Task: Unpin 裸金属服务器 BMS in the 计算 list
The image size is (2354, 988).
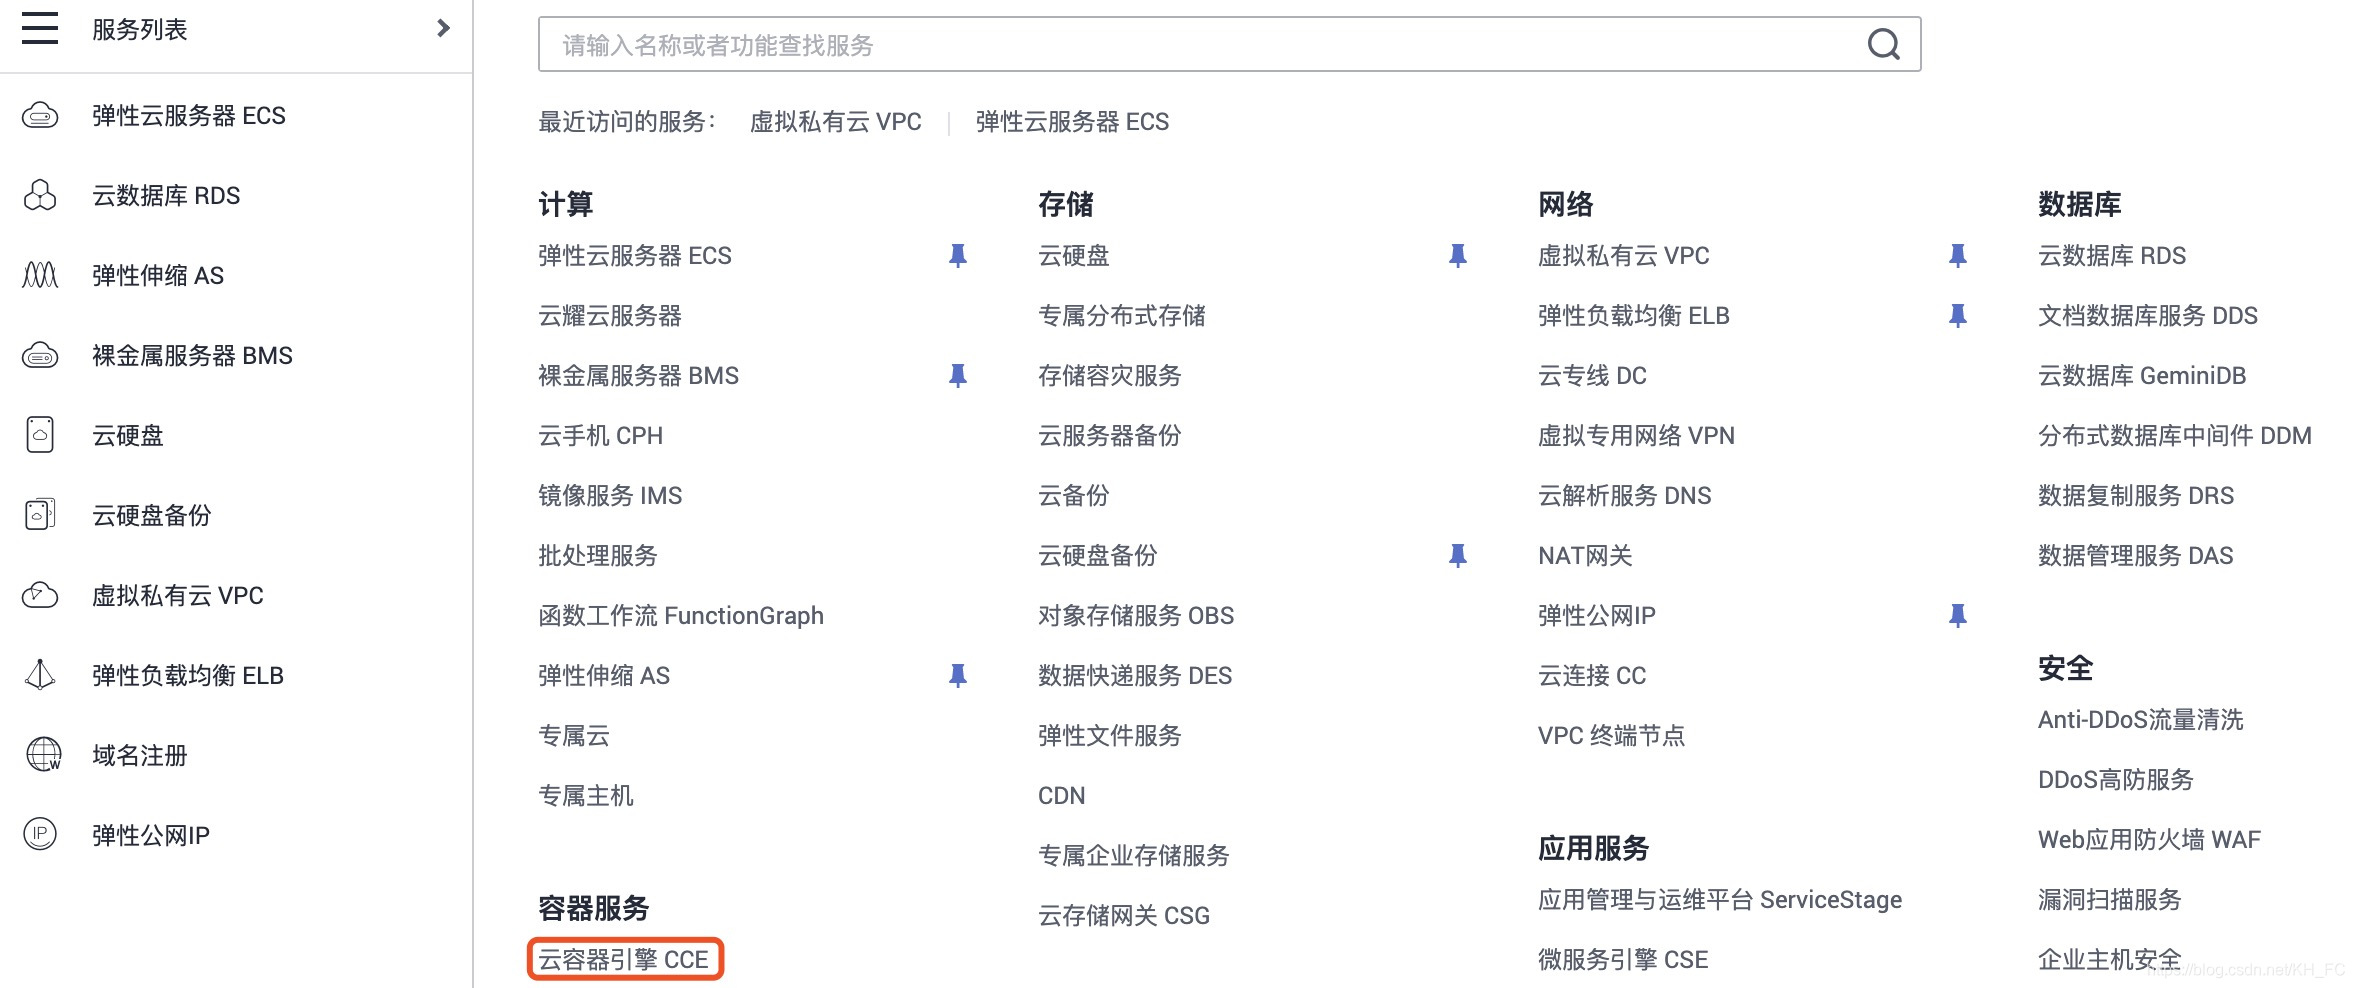Action: 957,376
